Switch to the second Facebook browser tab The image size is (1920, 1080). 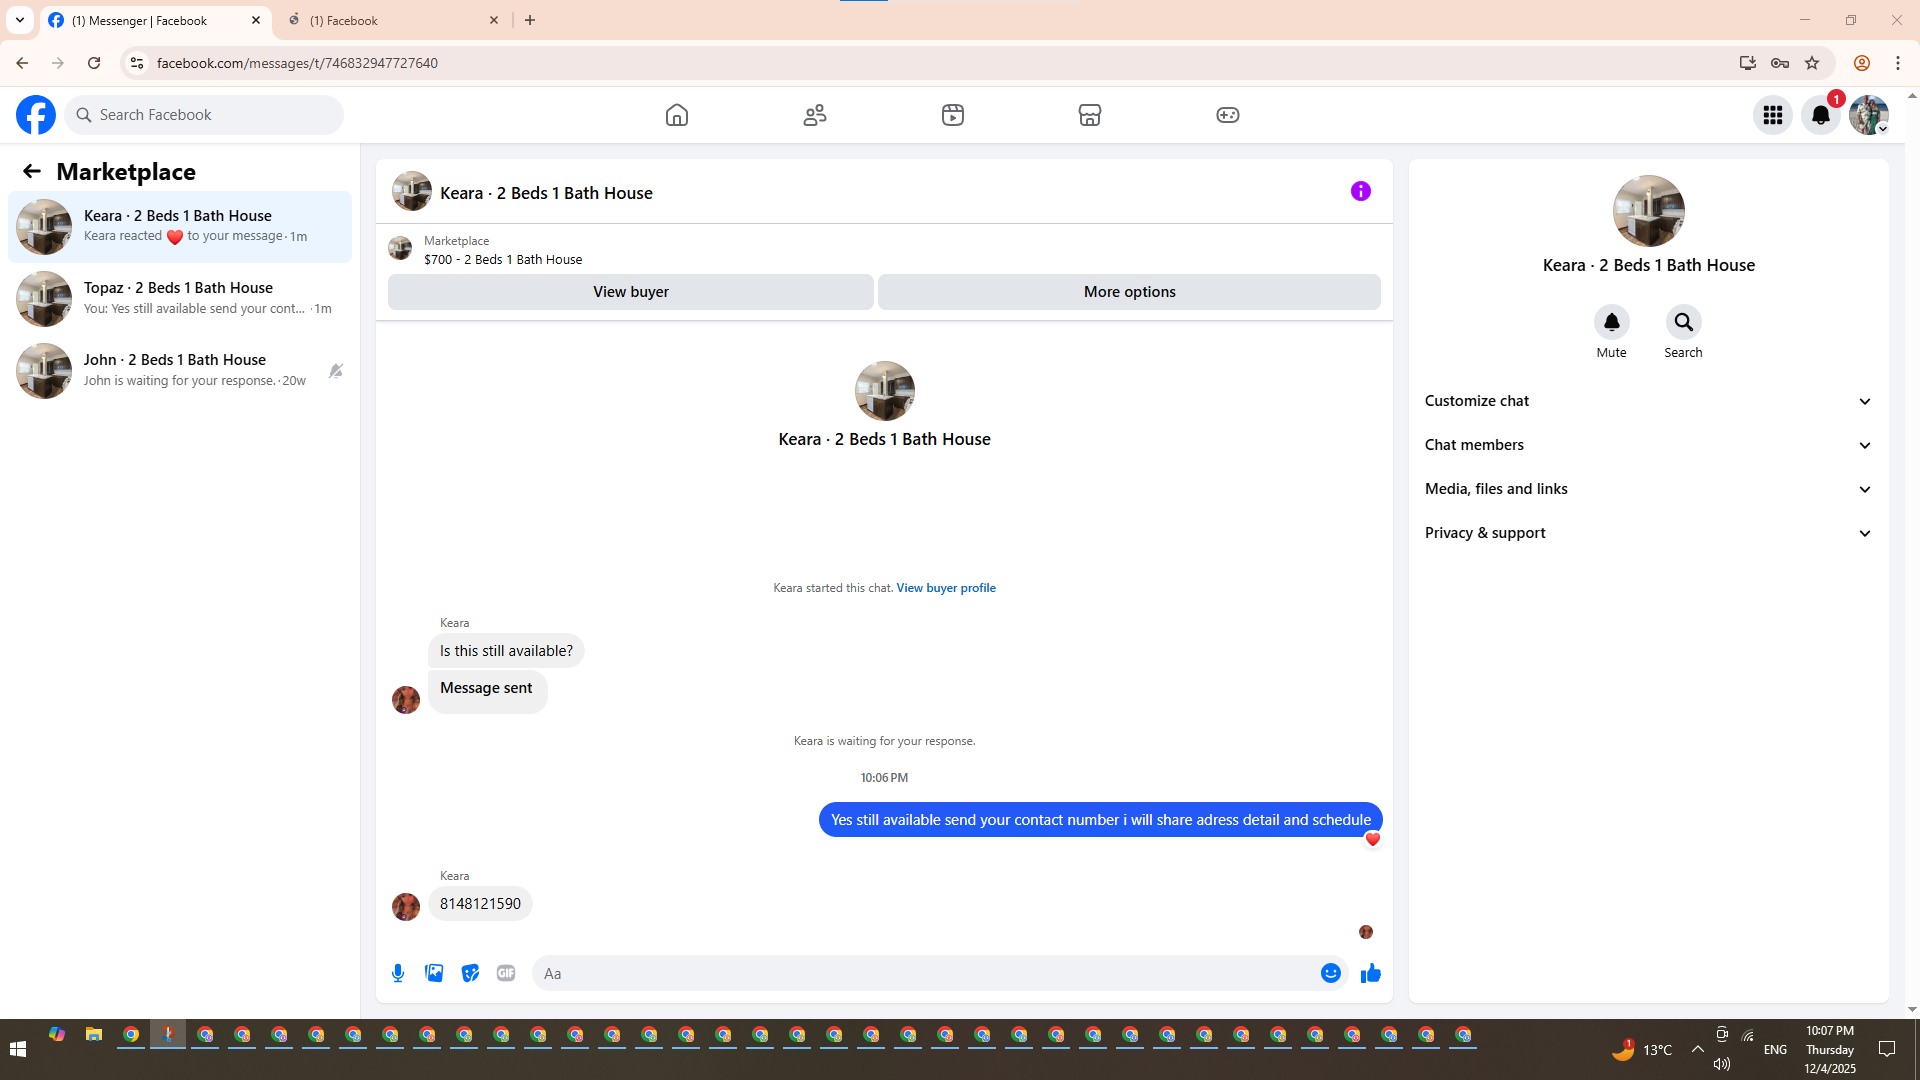point(390,20)
